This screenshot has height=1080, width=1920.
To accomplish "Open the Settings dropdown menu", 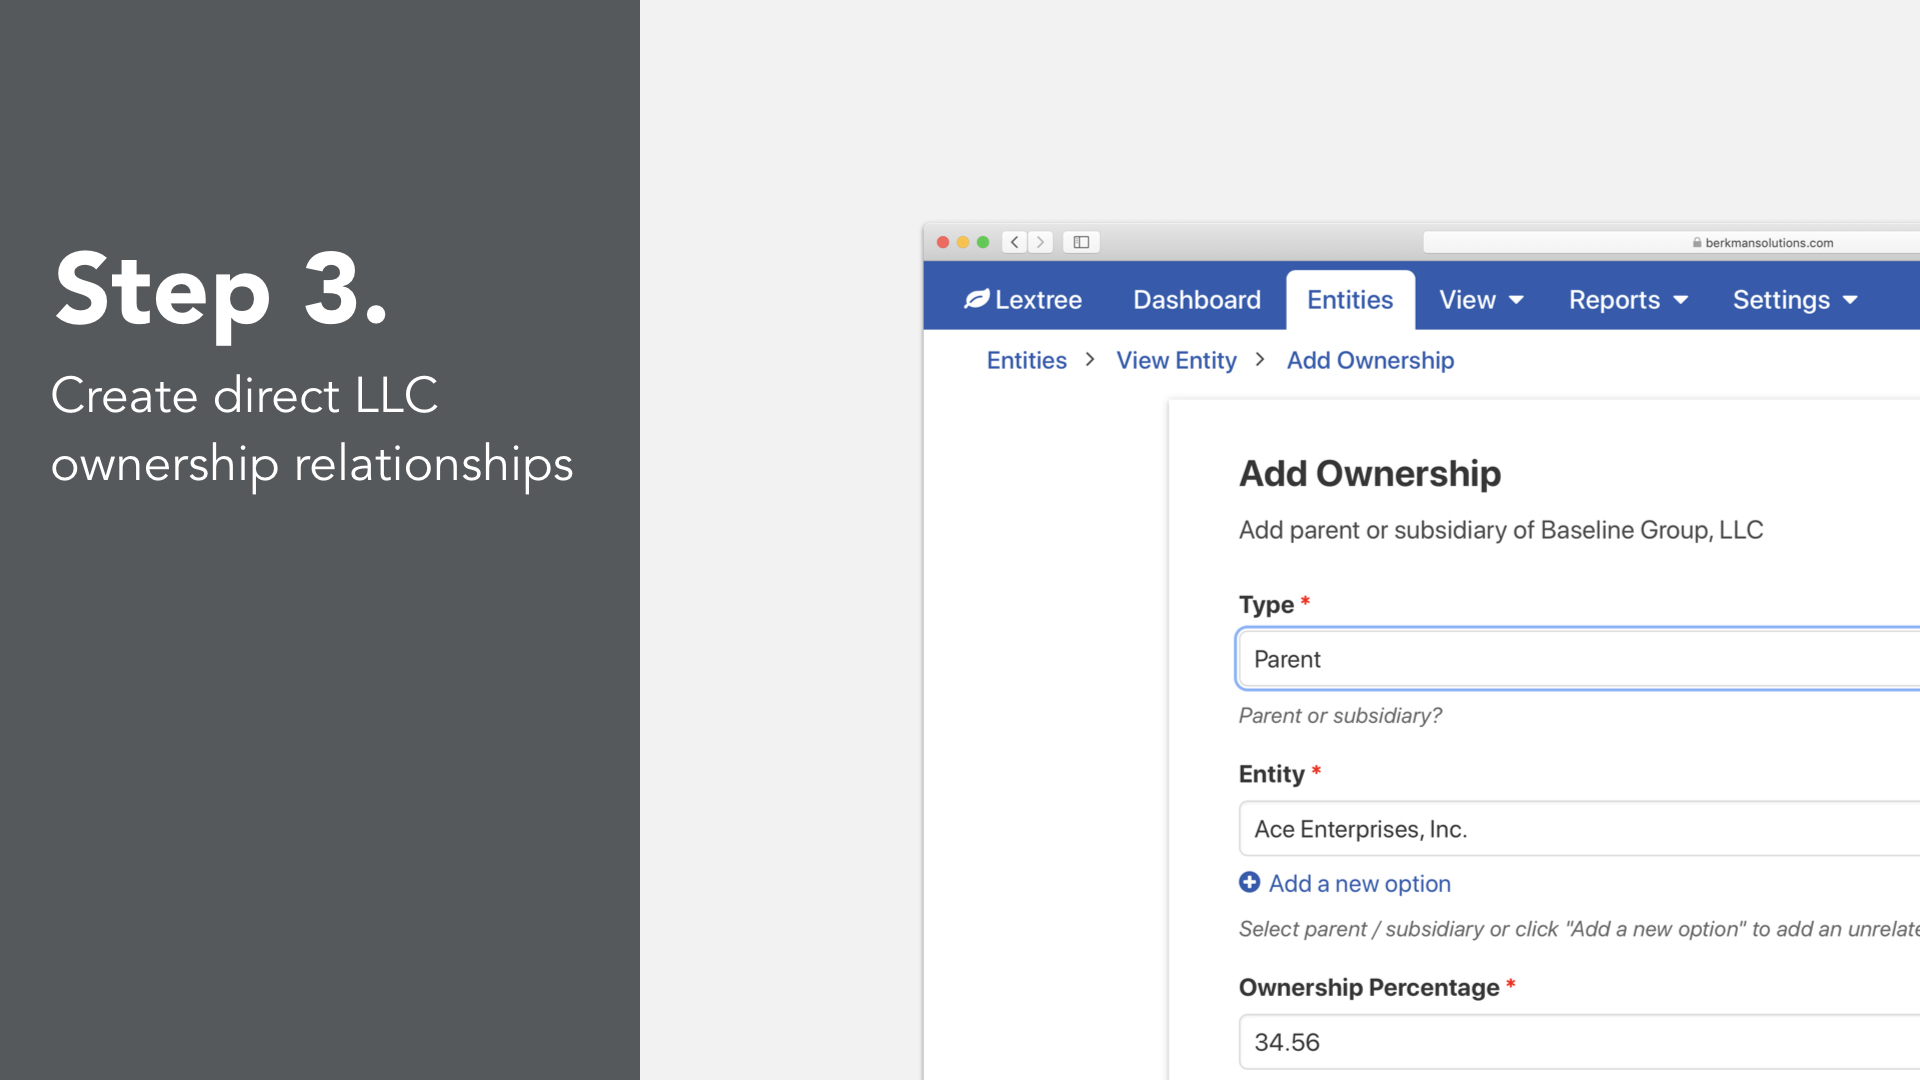I will click(x=1795, y=300).
